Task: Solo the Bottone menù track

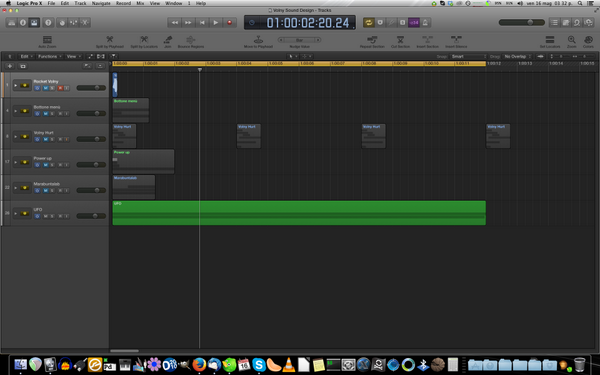Action: pyautogui.click(x=52, y=114)
